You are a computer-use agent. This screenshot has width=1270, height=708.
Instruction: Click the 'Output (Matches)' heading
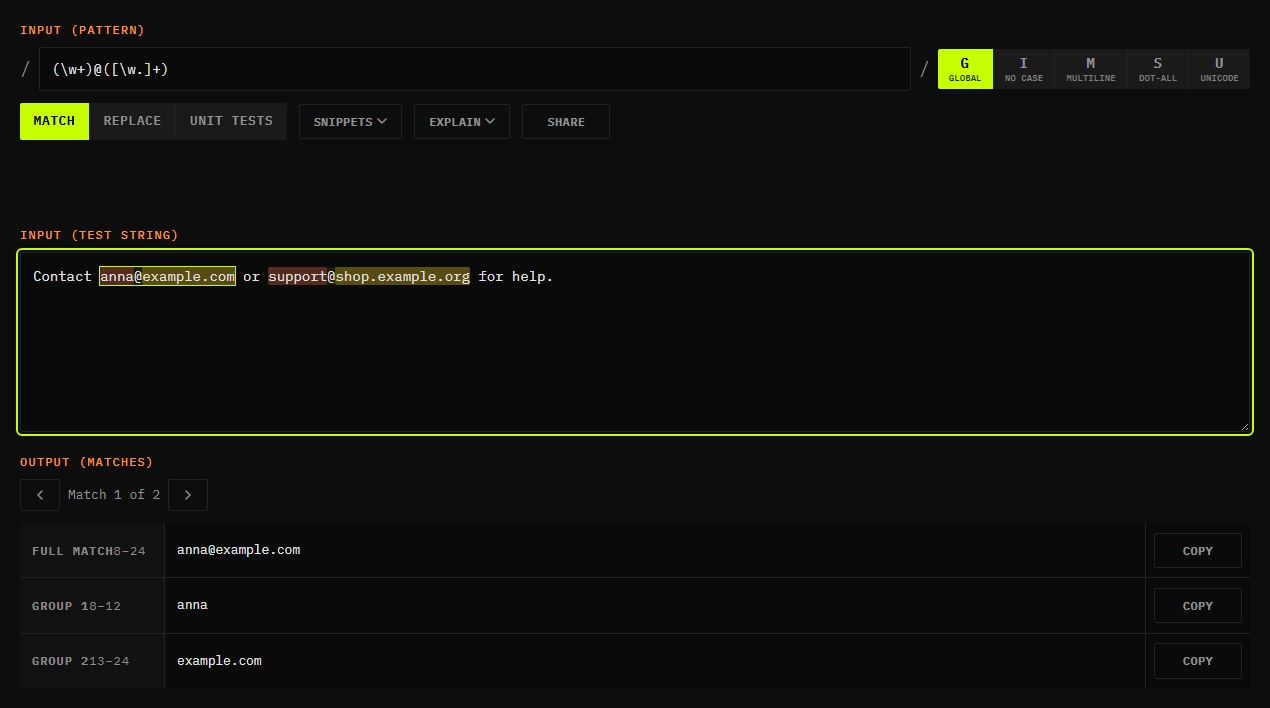coord(87,462)
